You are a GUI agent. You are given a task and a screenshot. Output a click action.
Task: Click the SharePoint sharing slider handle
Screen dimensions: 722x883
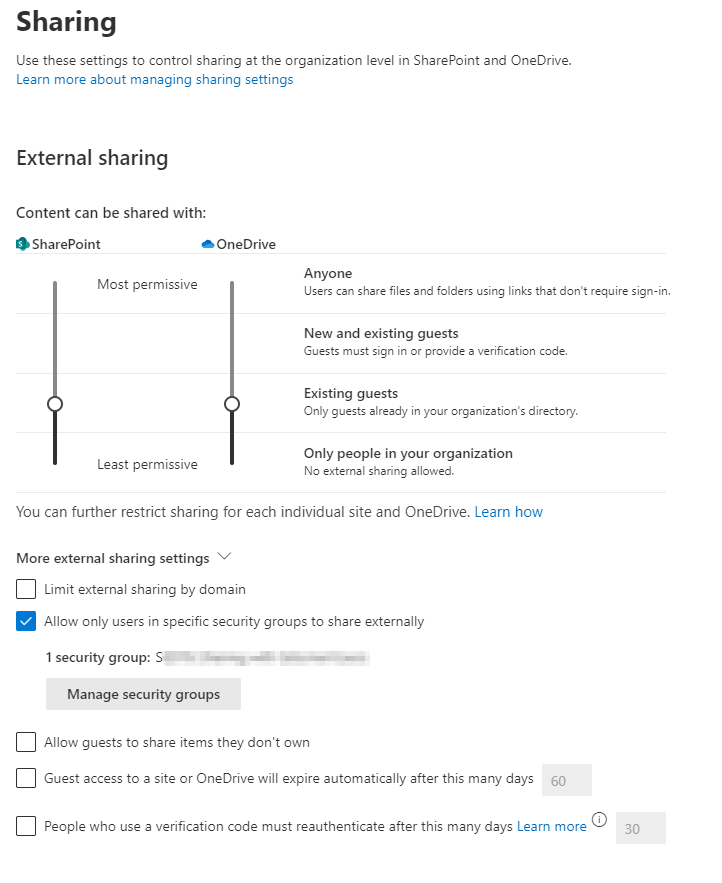click(x=55, y=404)
